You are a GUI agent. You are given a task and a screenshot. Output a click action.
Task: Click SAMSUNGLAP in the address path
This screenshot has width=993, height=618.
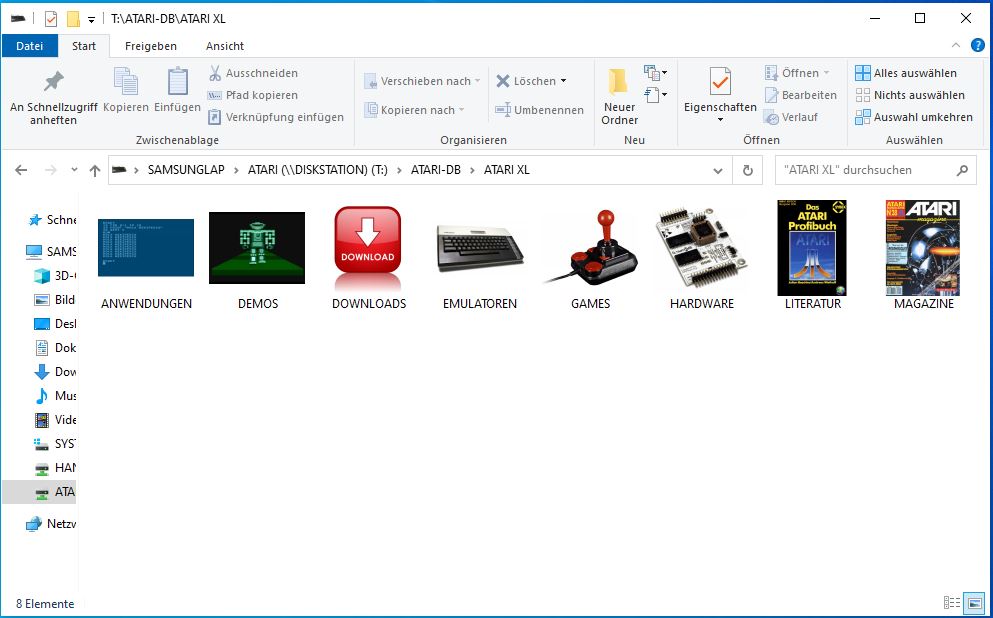point(186,170)
